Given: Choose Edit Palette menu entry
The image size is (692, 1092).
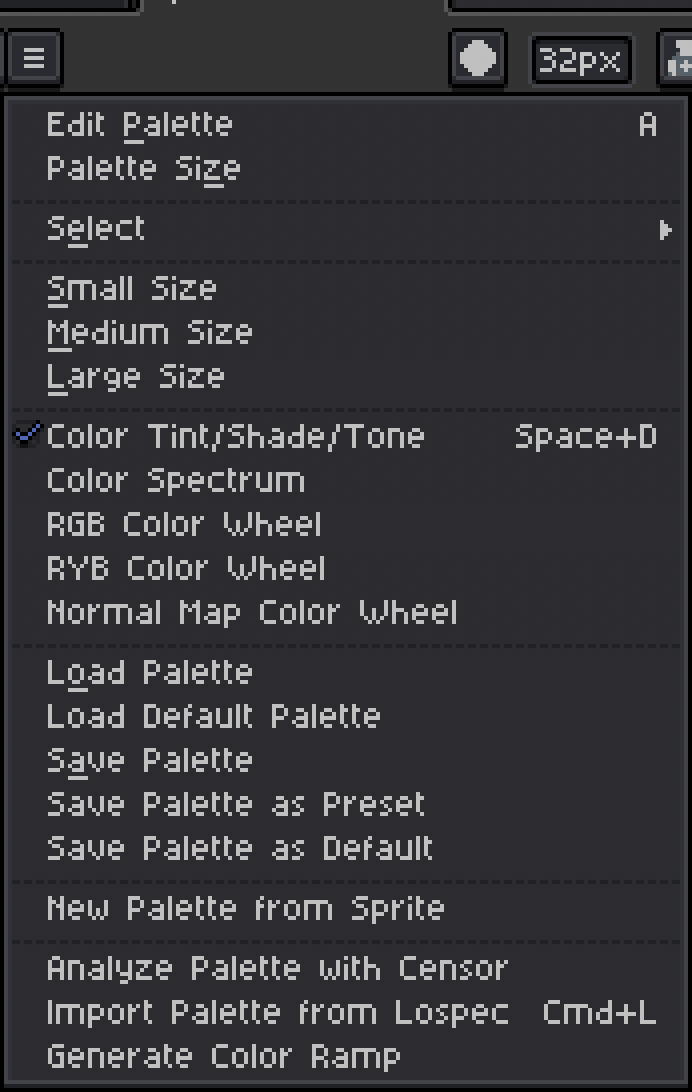Looking at the screenshot, I should coord(346,125).
